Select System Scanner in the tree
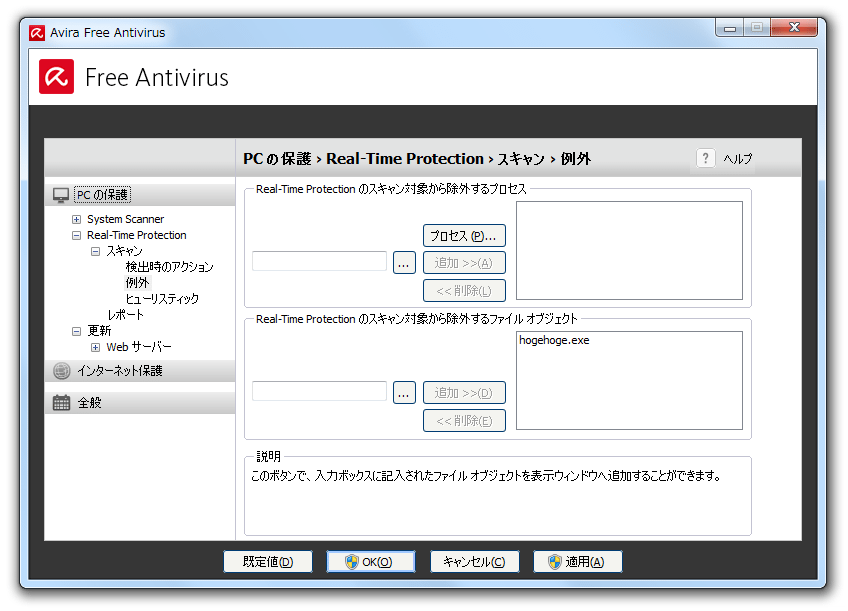Image resolution: width=848 pixels, height=611 pixels. 125,219
